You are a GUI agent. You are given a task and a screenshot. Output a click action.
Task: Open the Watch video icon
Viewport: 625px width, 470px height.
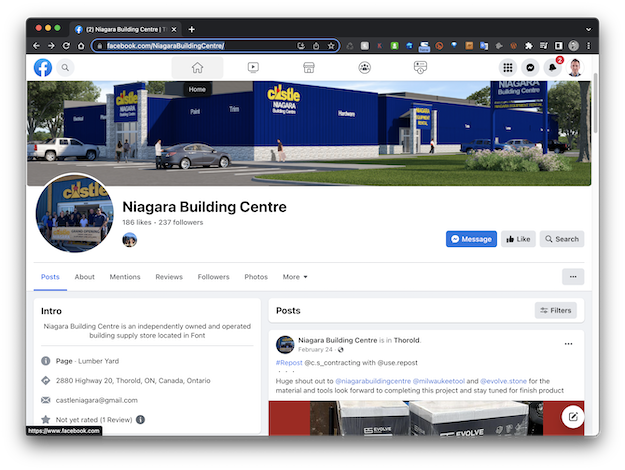tap(253, 67)
